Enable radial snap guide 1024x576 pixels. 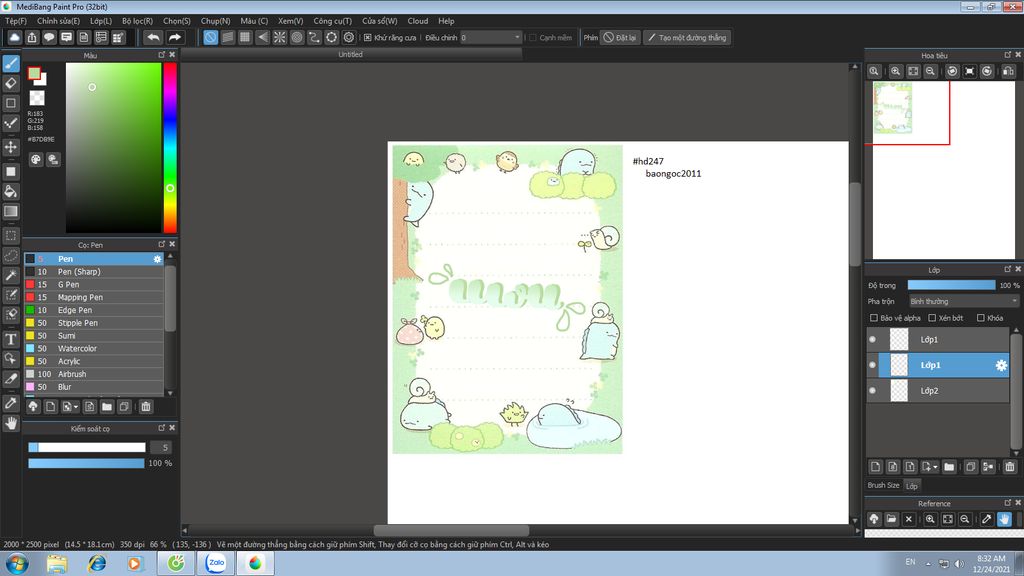[x=280, y=37]
